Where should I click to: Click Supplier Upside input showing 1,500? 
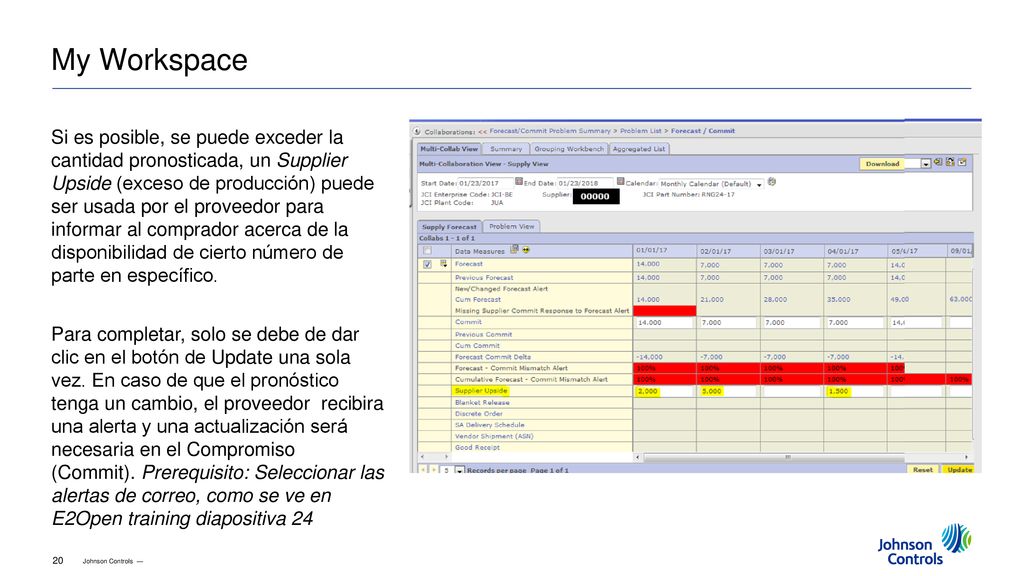[855, 391]
